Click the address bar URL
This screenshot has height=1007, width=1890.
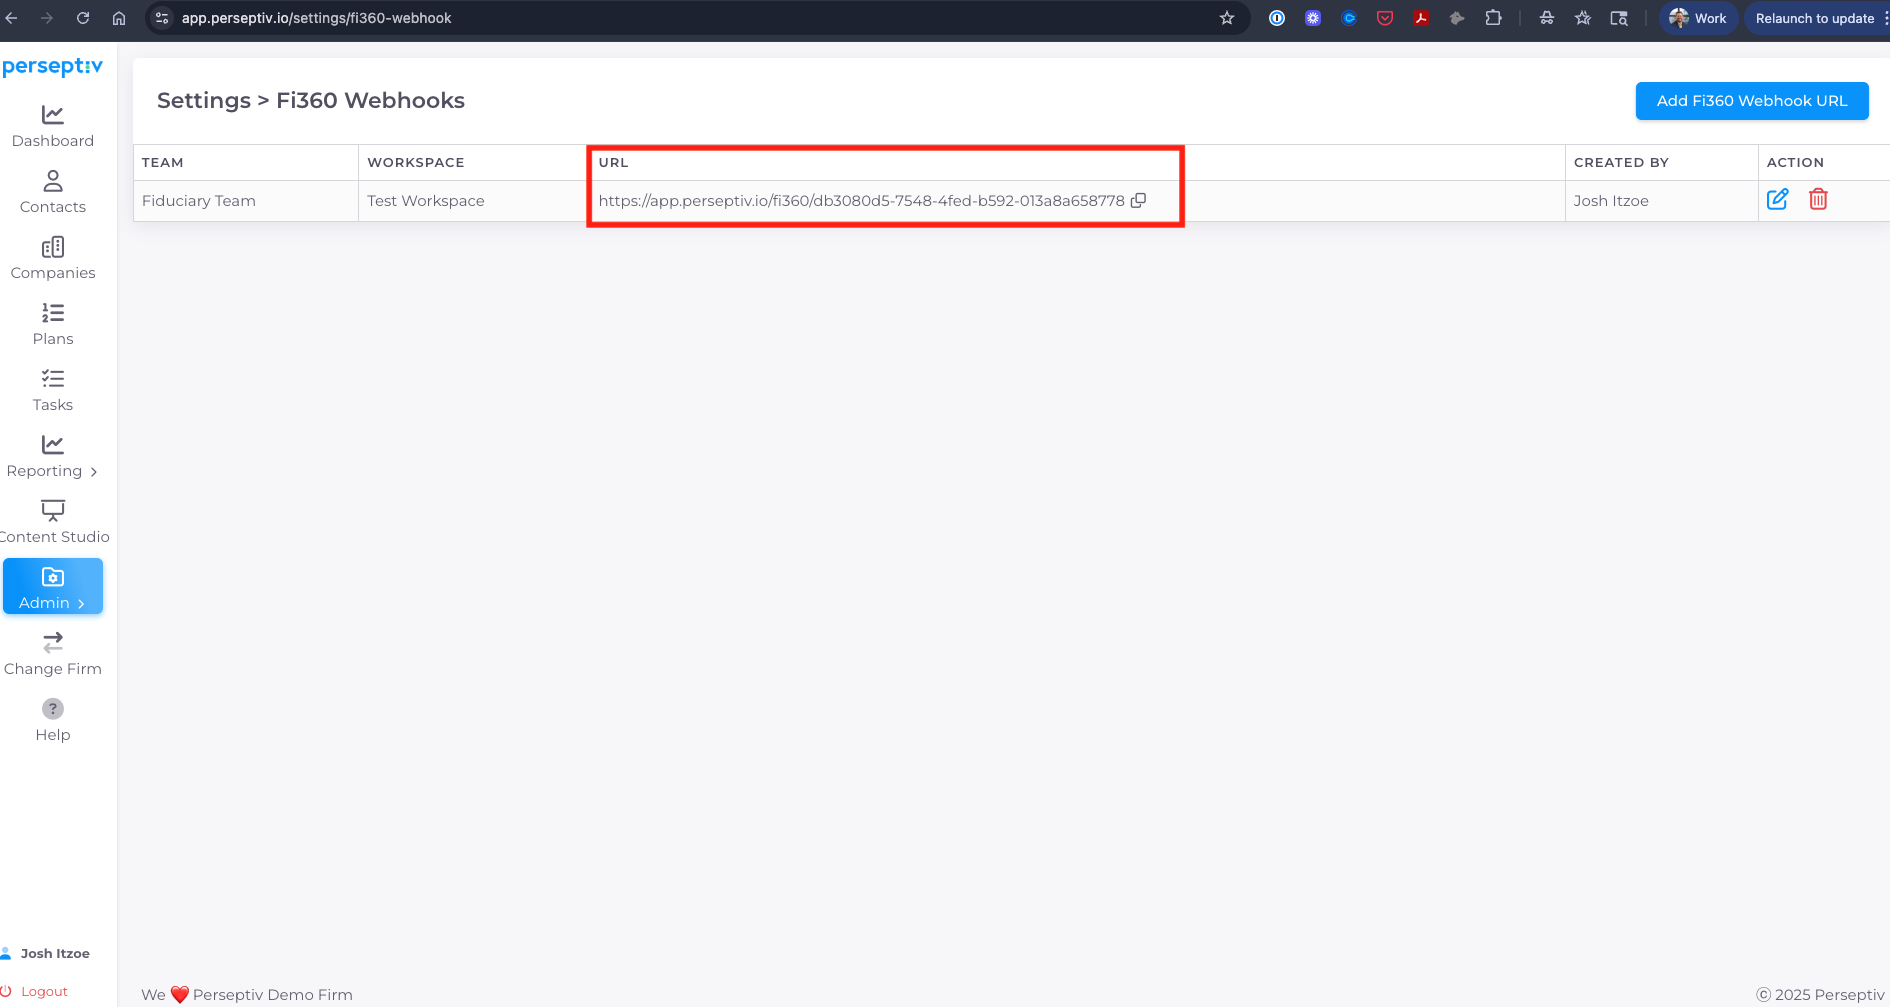click(316, 18)
